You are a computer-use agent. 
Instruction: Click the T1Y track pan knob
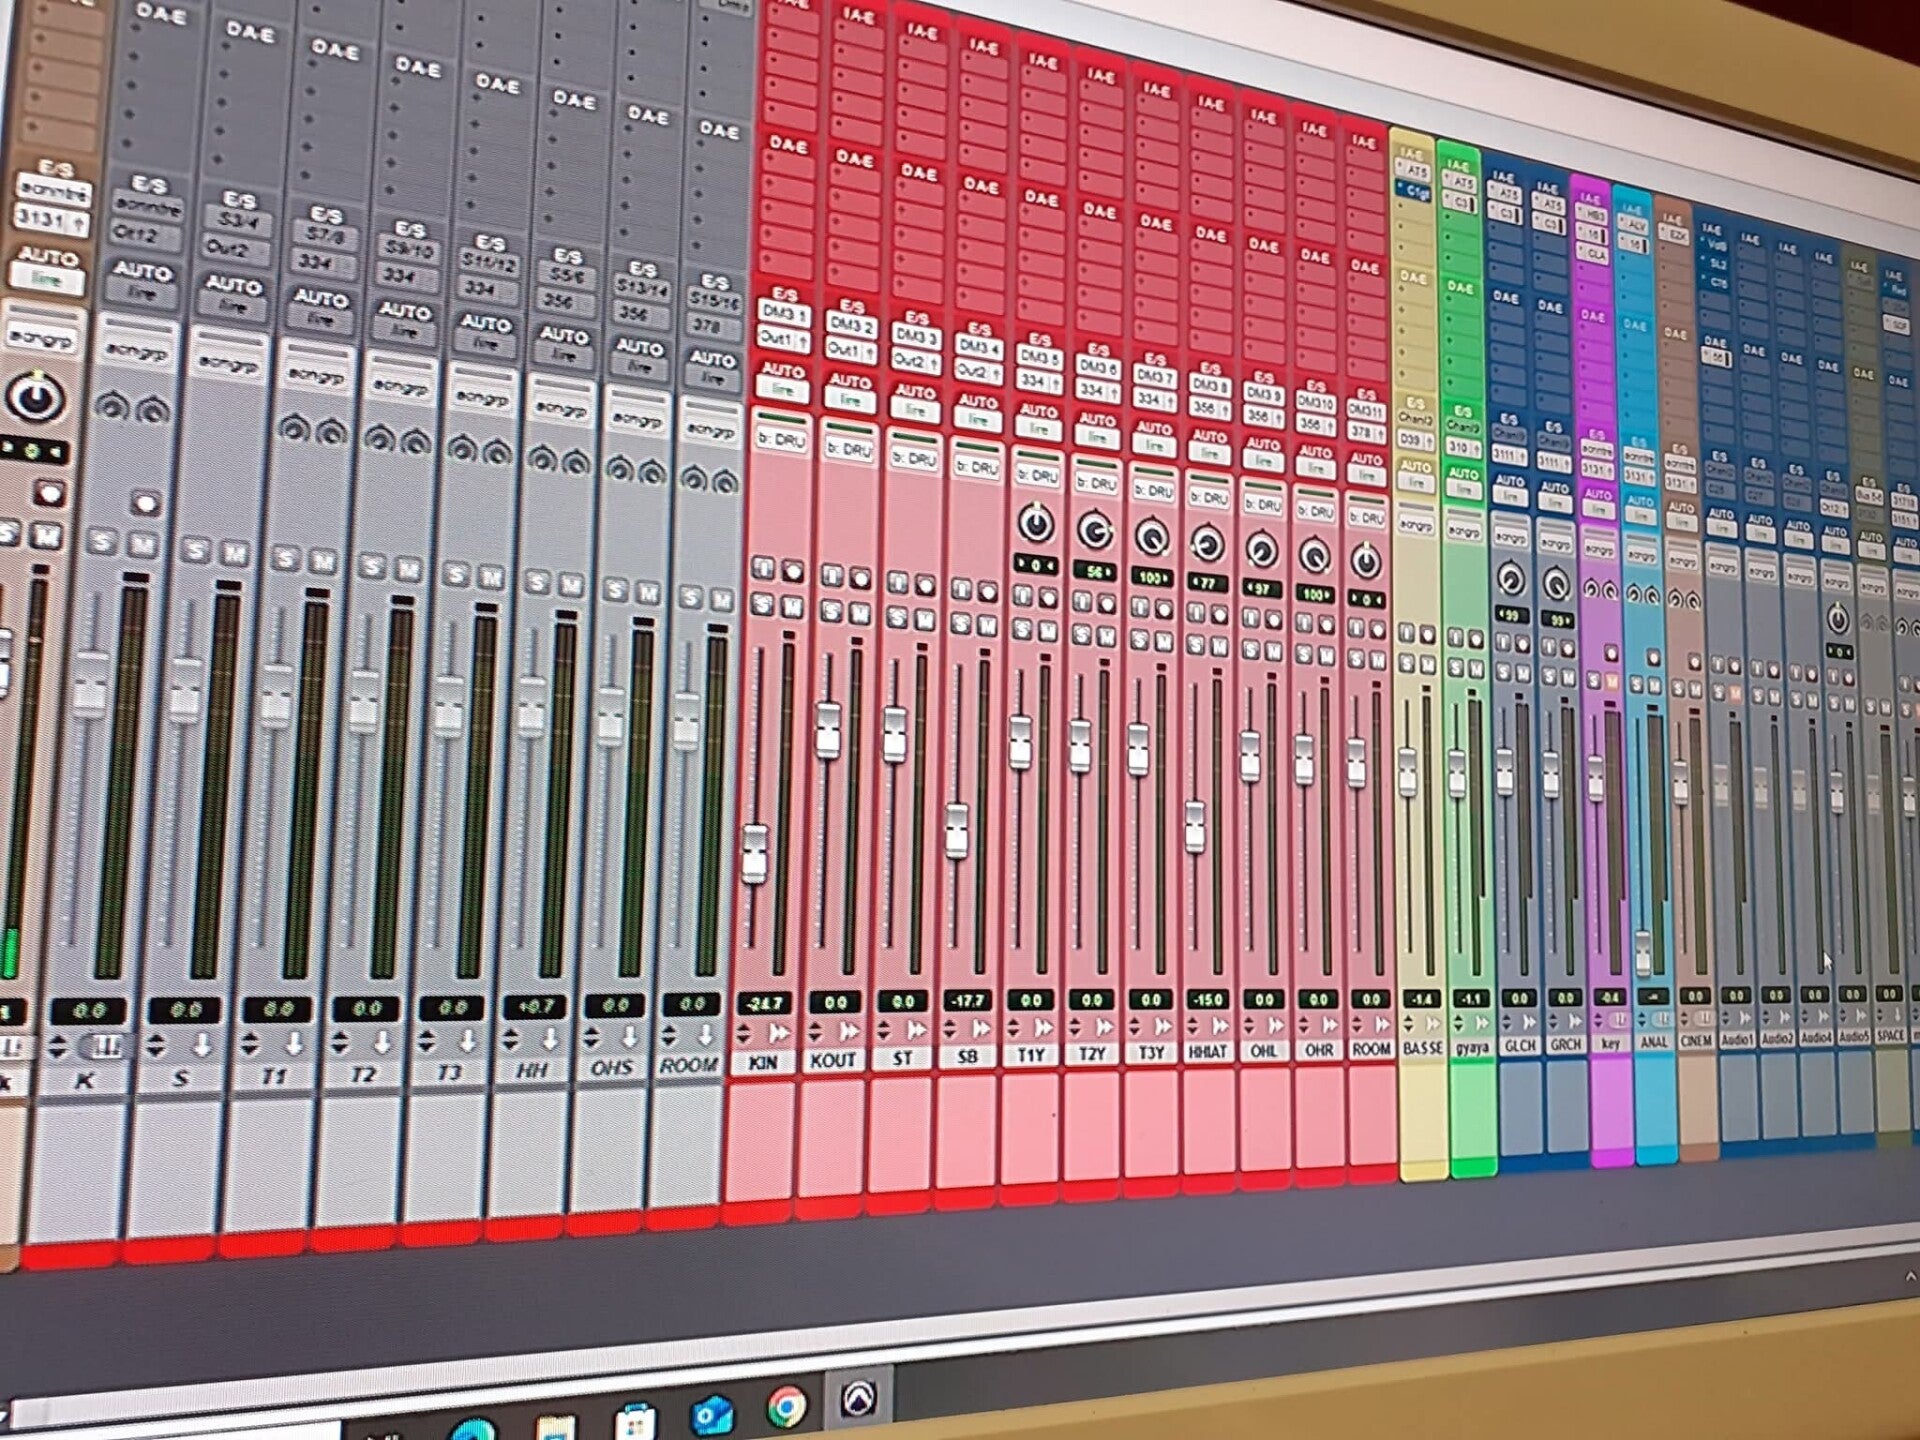pos(1036,523)
